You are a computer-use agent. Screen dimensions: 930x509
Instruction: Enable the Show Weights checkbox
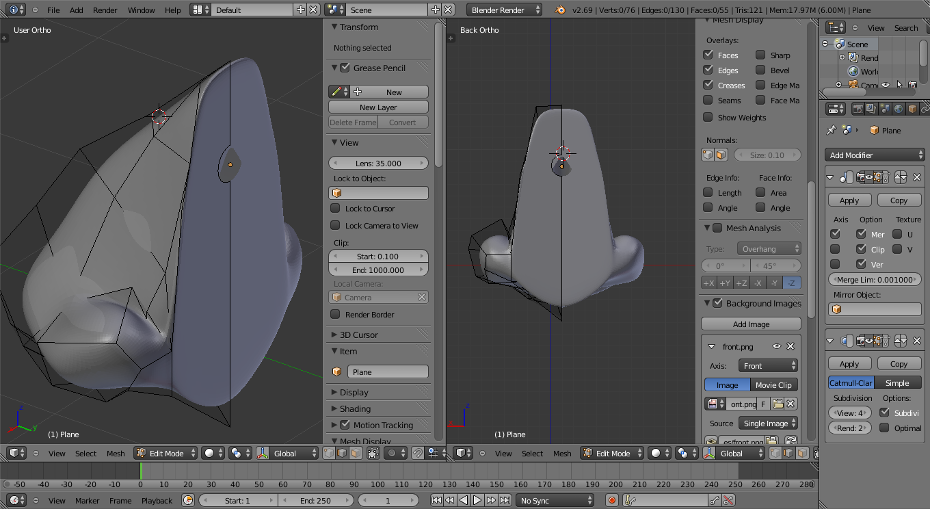708,117
